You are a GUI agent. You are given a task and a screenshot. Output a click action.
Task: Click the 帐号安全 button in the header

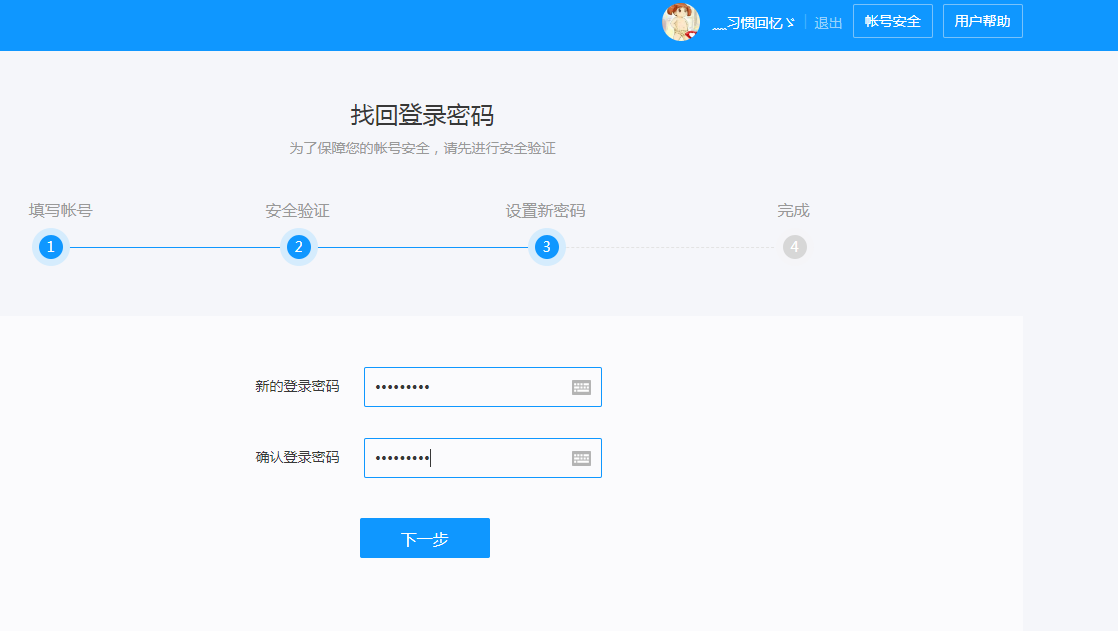tap(892, 20)
